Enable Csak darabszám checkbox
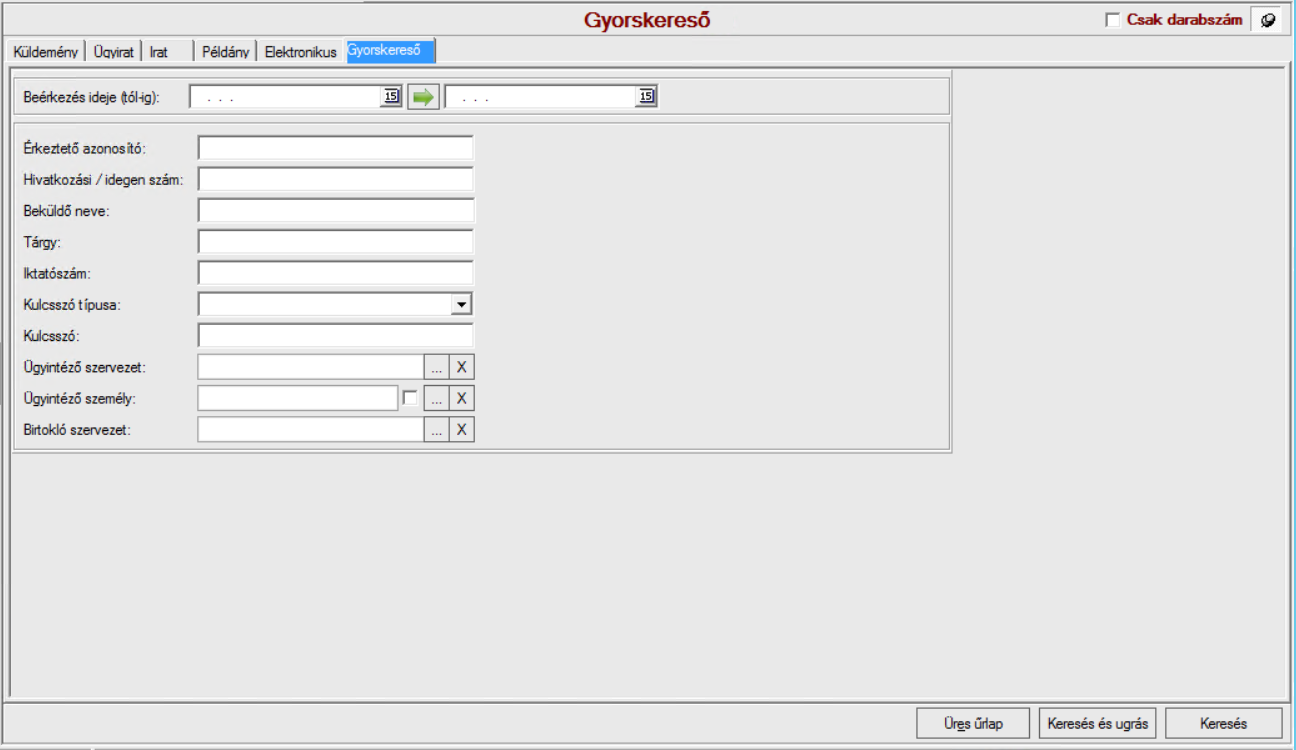This screenshot has height=750, width=1296. (1112, 20)
